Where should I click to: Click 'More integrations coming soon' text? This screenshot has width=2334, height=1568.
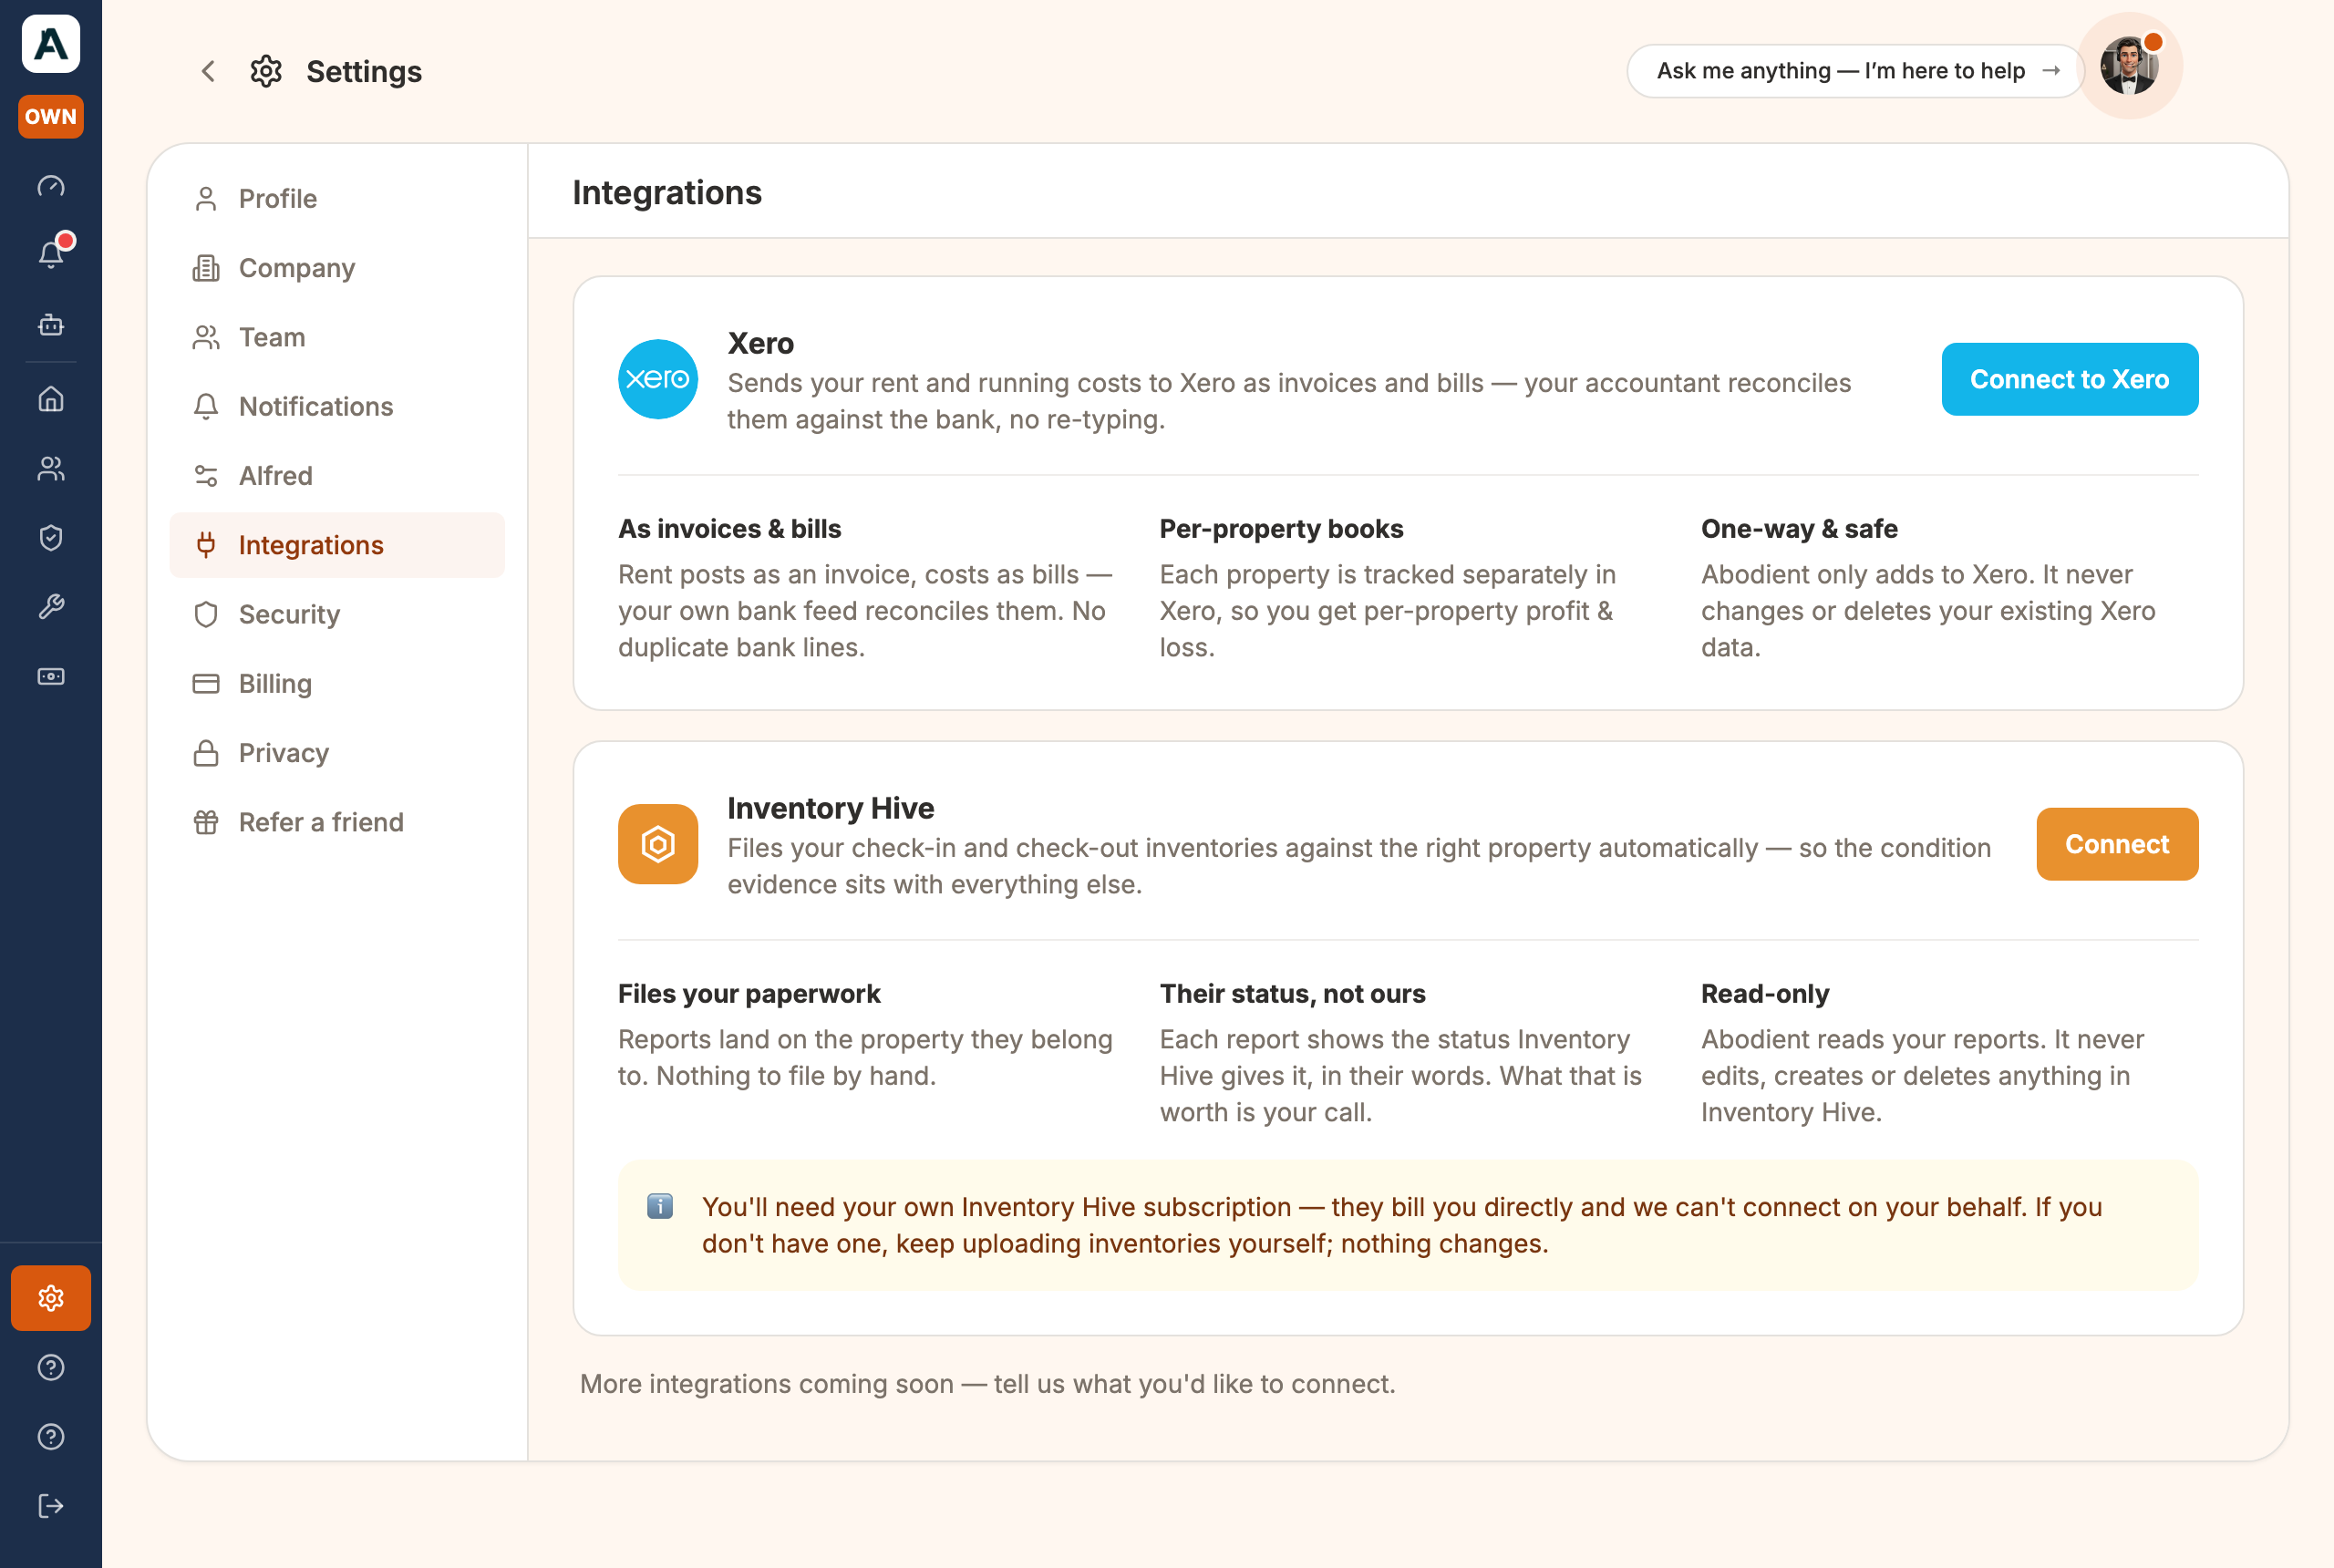[x=988, y=1383]
